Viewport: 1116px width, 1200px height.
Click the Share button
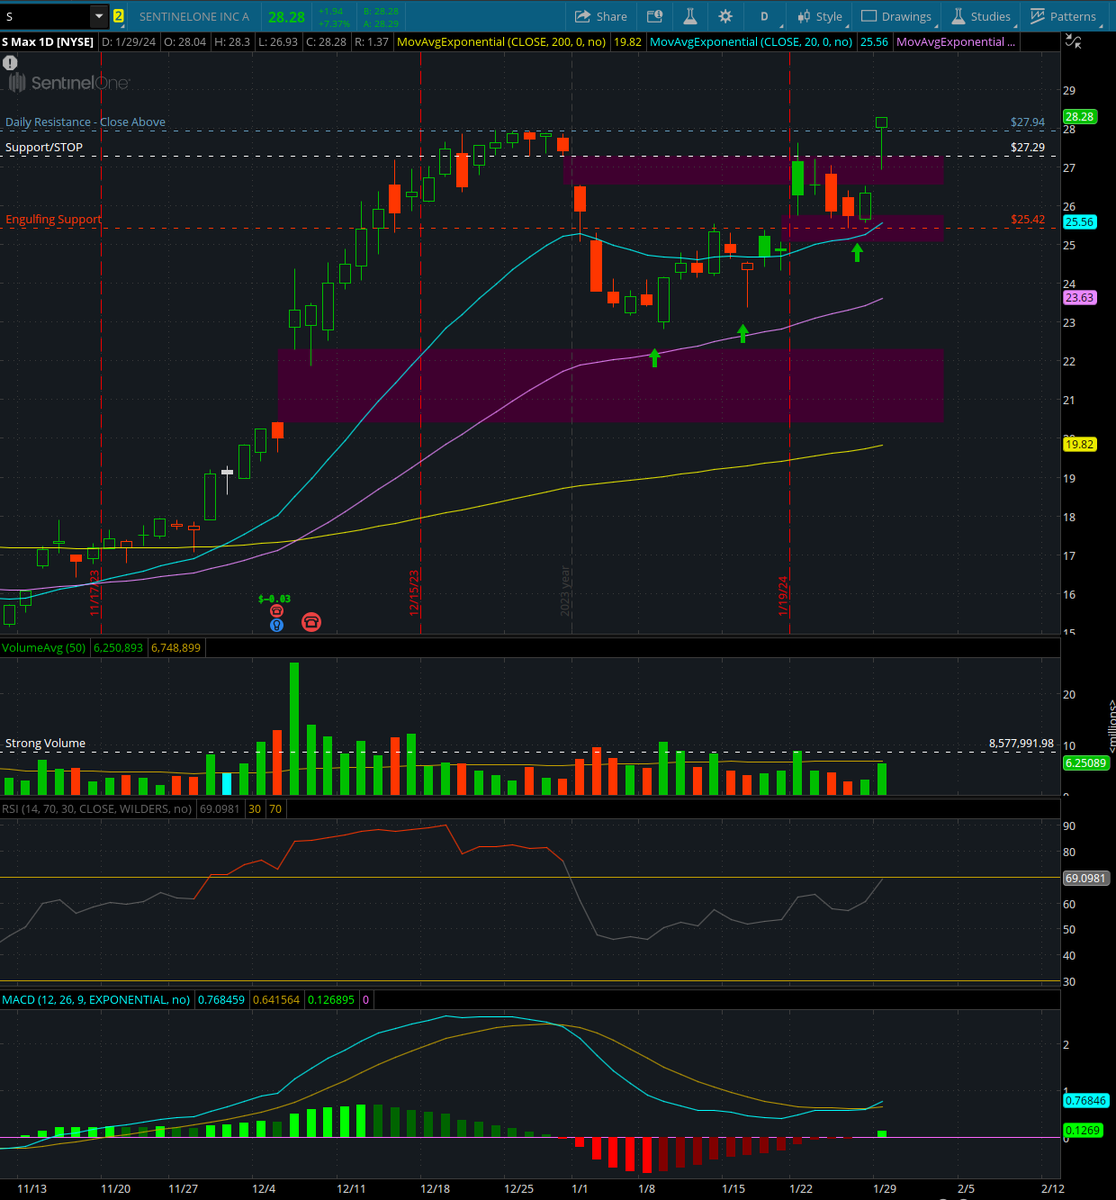pos(601,16)
